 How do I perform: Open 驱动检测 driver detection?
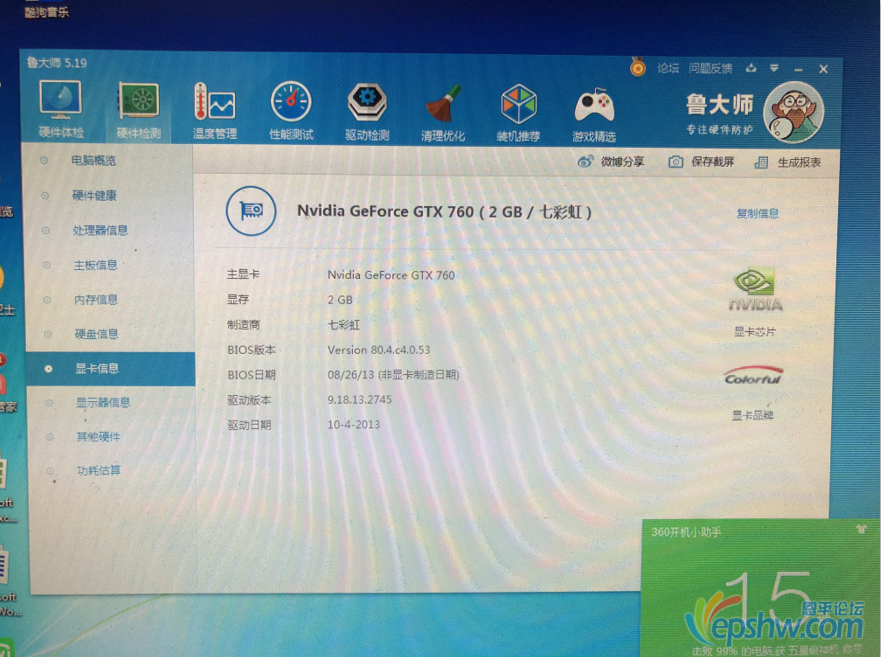(367, 112)
